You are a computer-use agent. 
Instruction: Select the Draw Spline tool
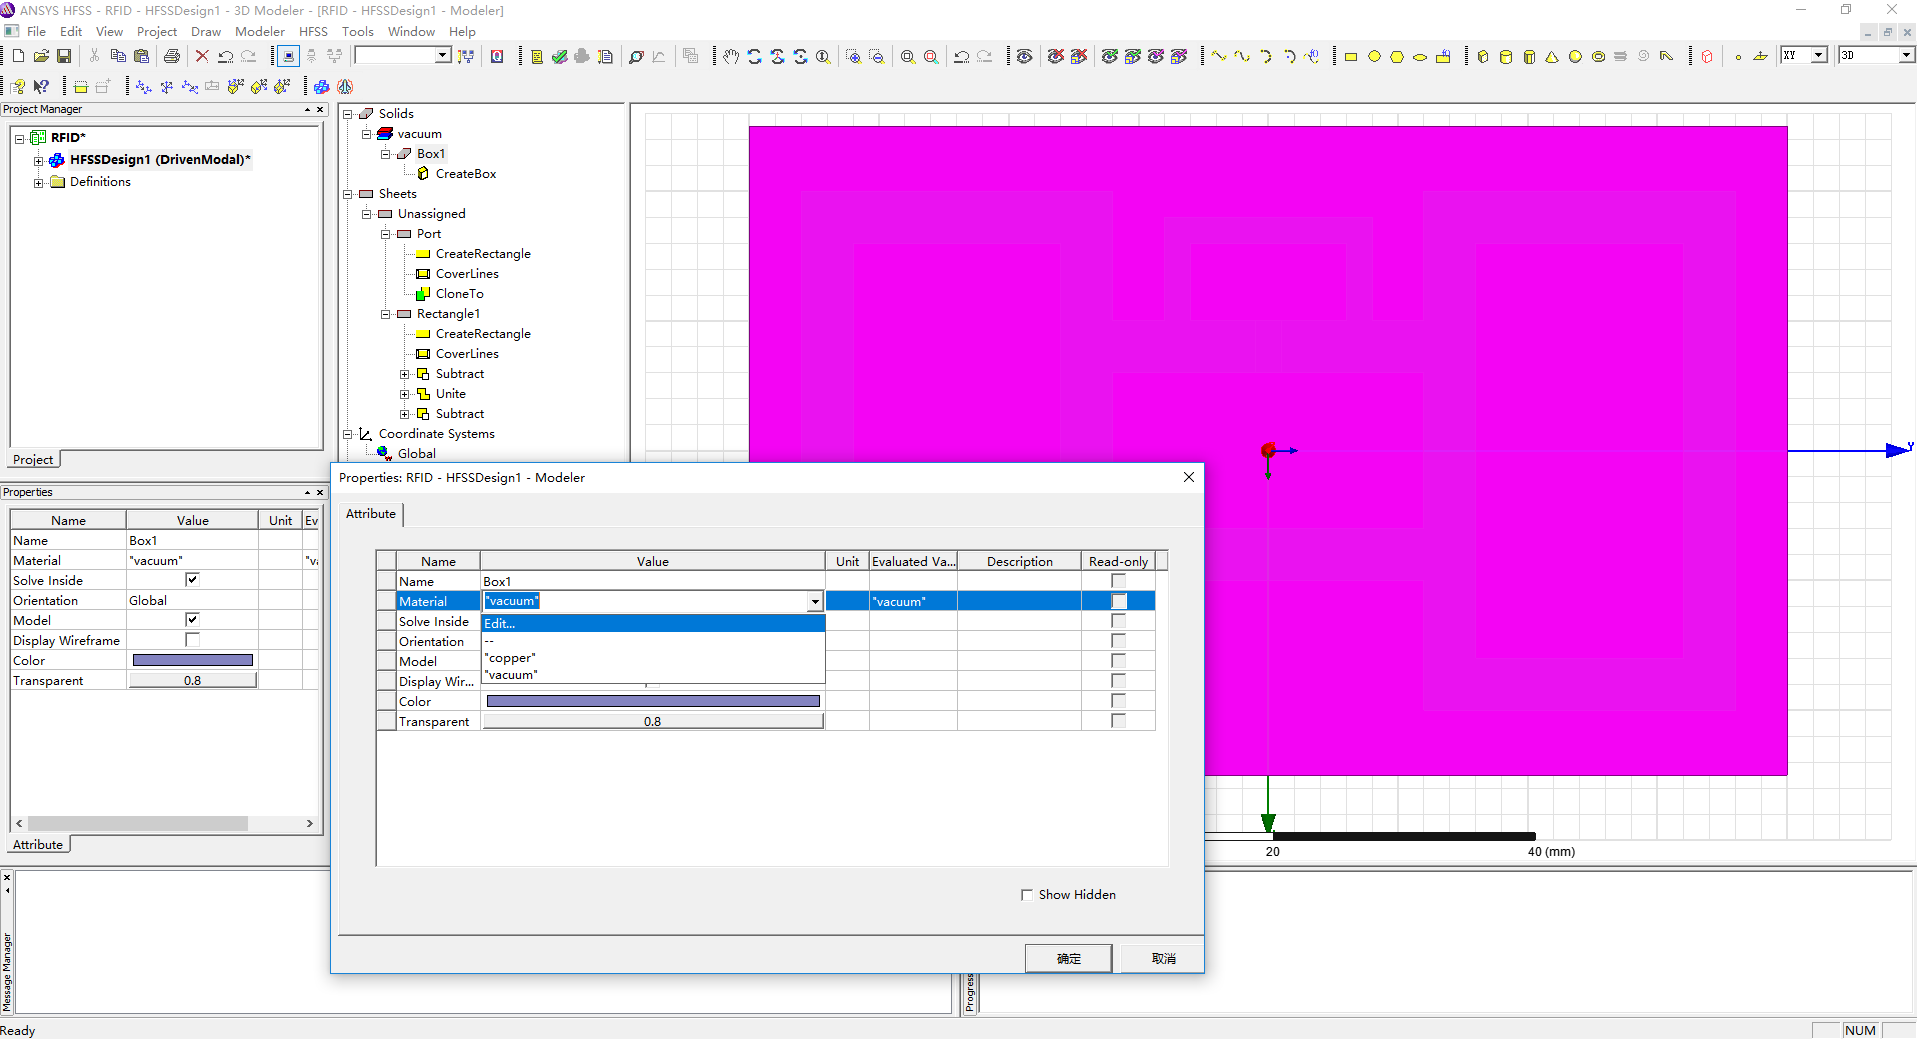click(x=1242, y=56)
